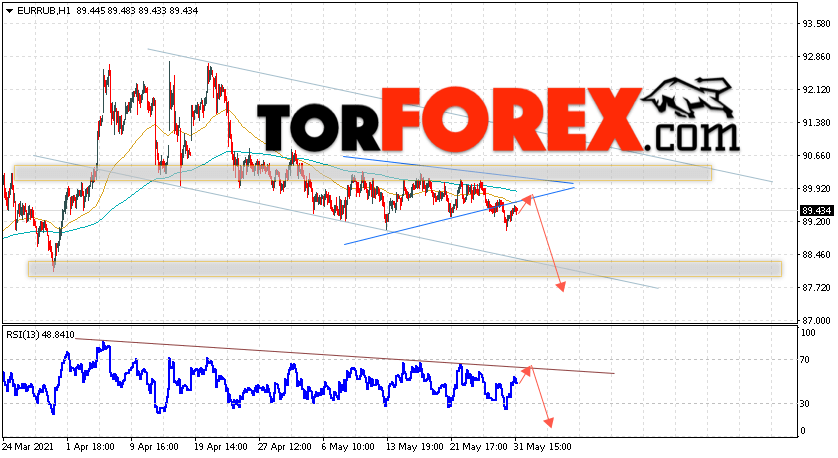This screenshot has height=458, width=838.
Task: Select the 89.200 price axis label
Action: 816,222
